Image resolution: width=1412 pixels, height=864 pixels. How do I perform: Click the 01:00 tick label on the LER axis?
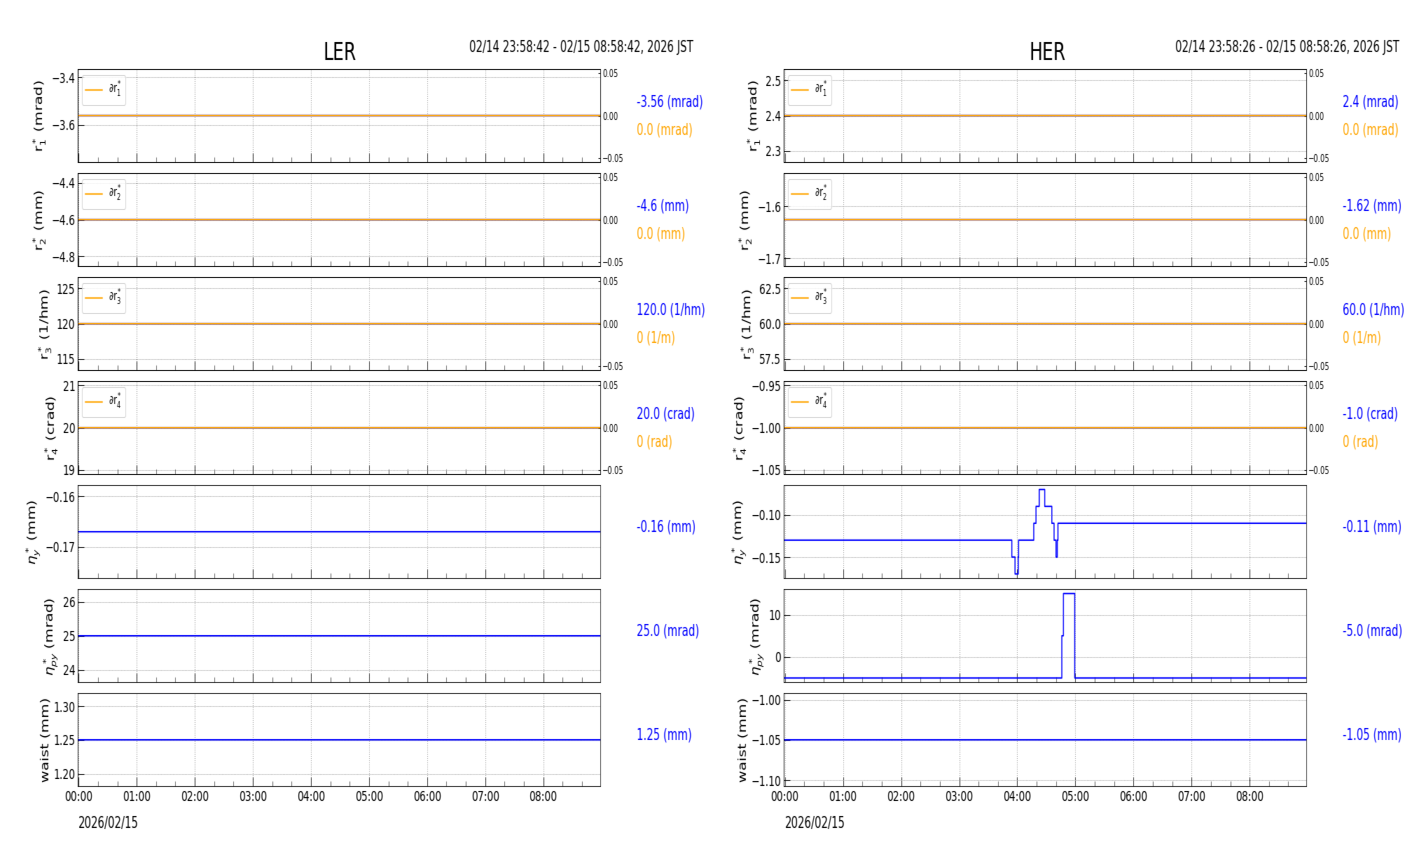[x=137, y=798]
